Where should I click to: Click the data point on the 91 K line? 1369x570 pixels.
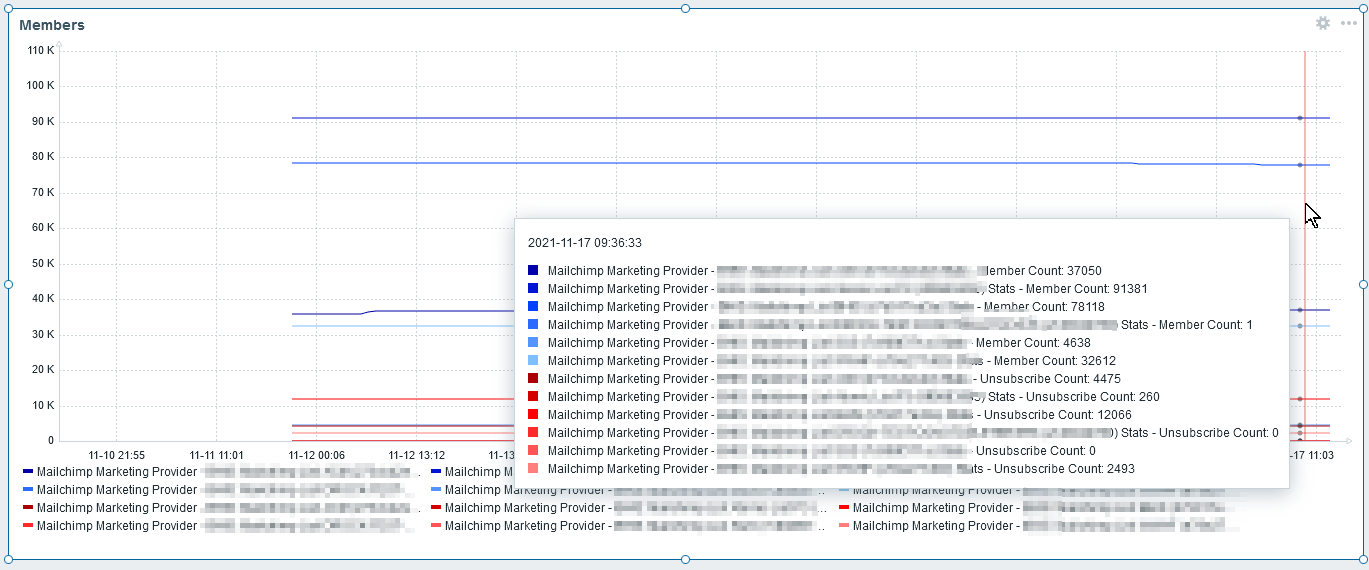tap(1300, 118)
